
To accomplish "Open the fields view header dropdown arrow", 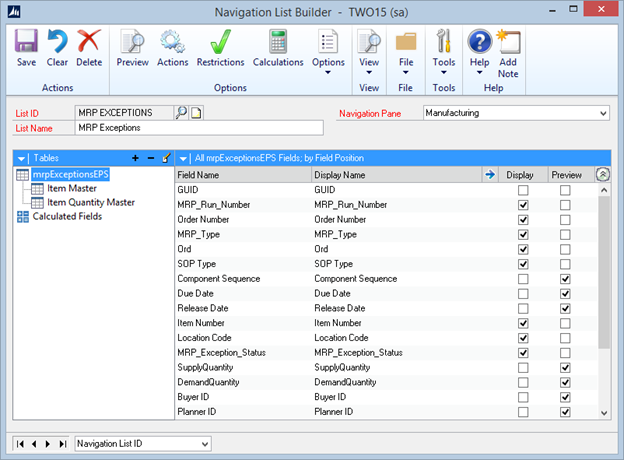I will (x=183, y=159).
